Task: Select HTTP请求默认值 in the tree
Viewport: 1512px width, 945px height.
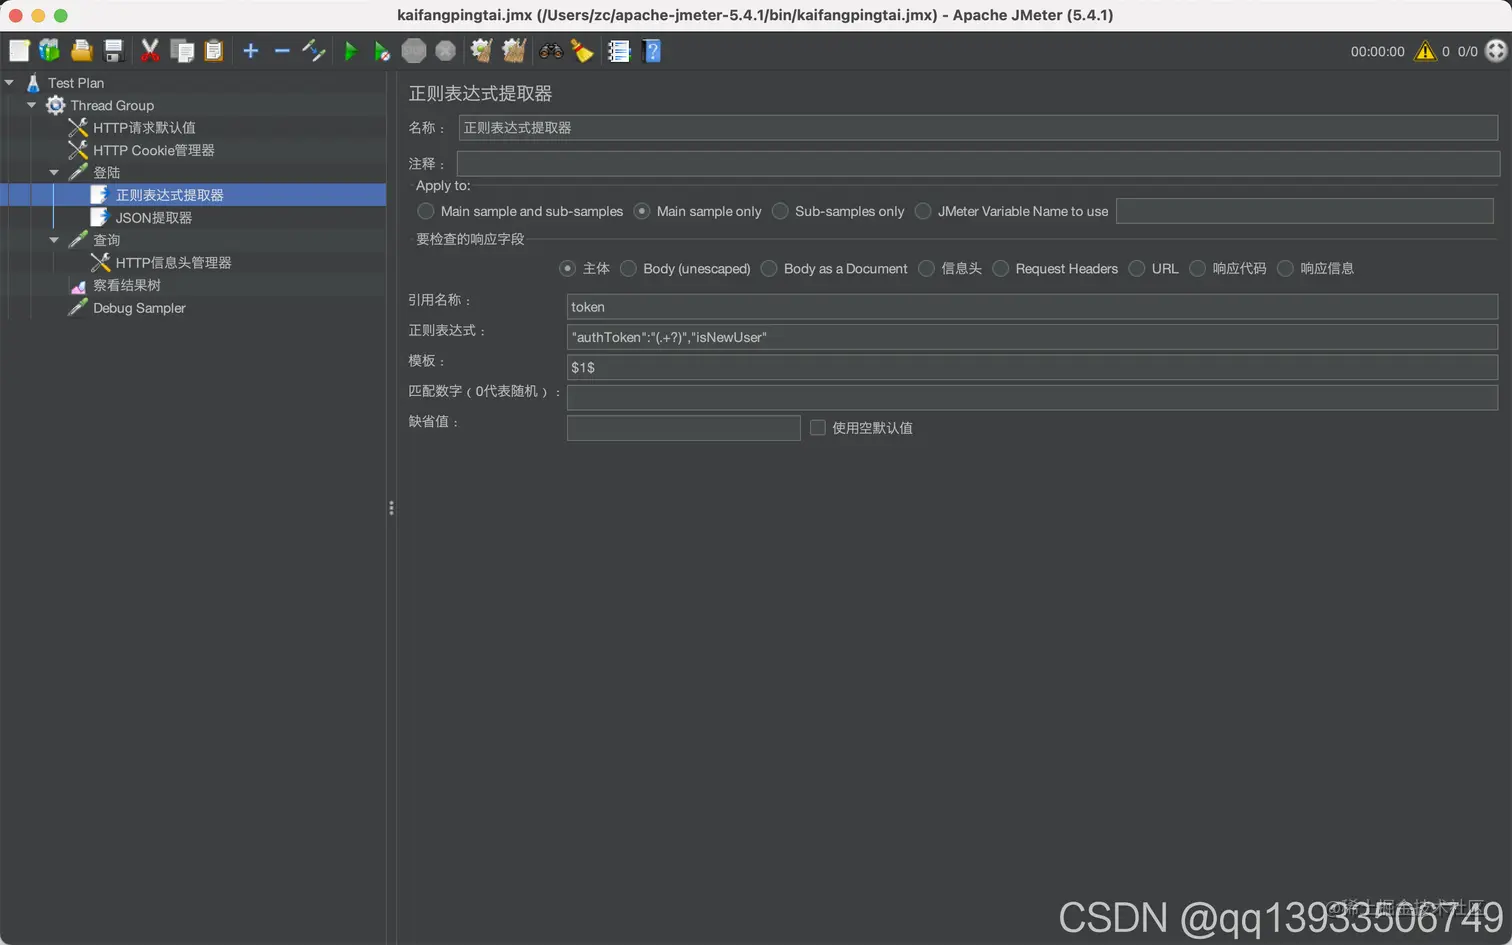Action: (144, 128)
